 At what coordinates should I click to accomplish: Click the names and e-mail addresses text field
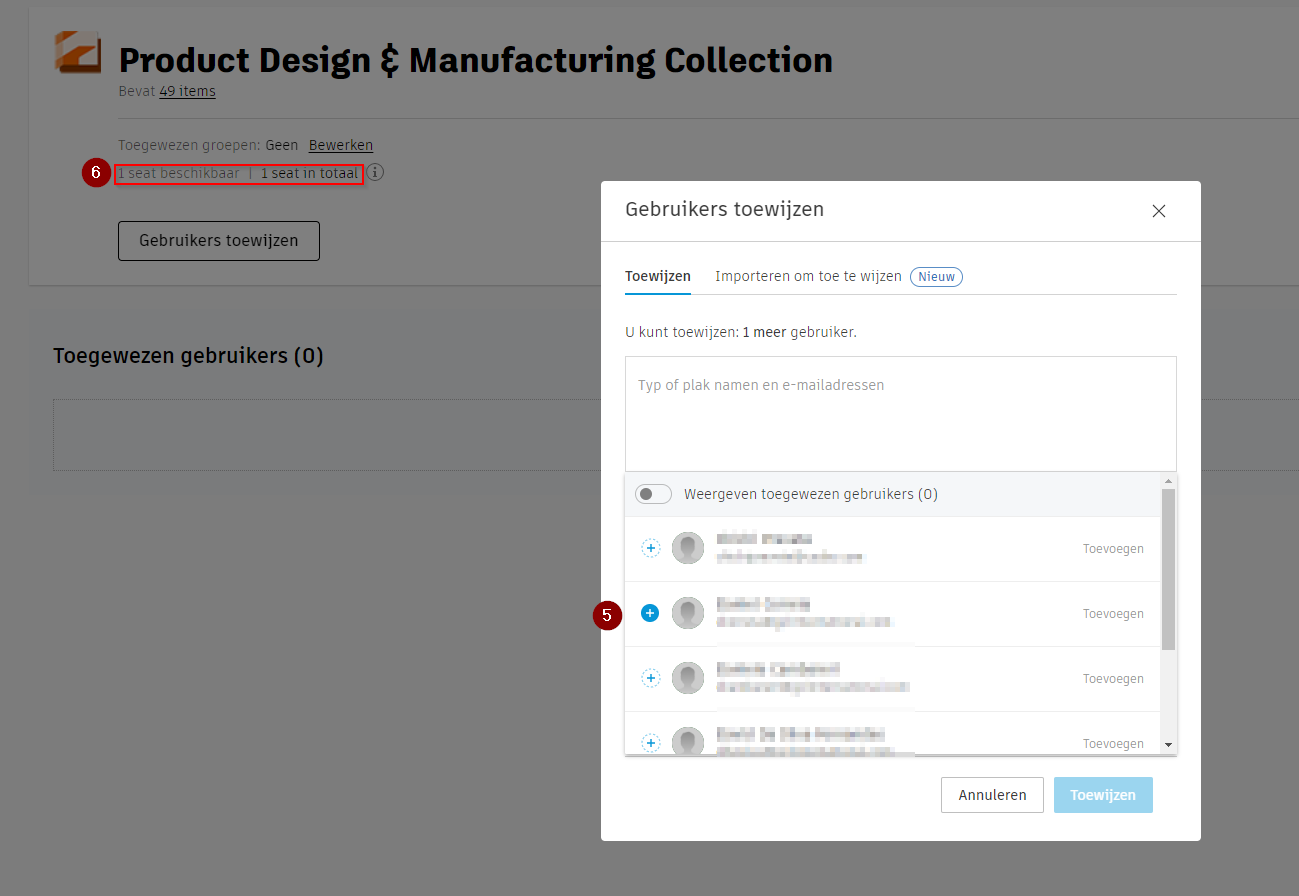901,414
